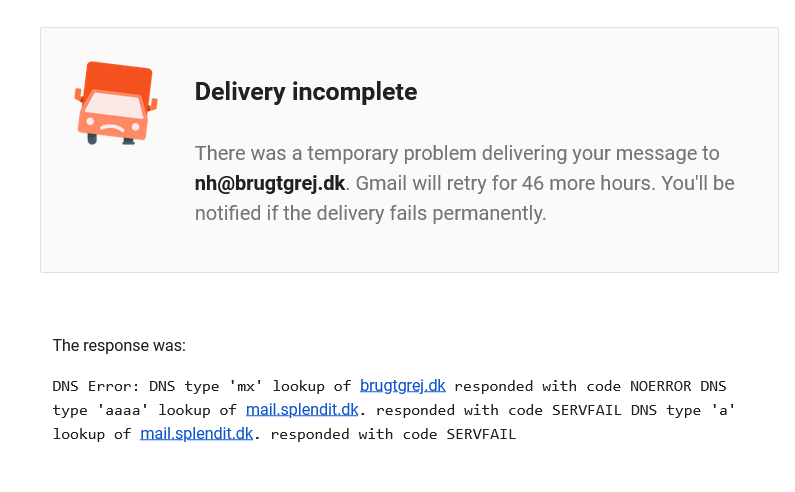Open the brugtgrej.dk link in DNS error
795x492 pixels.
coord(403,386)
